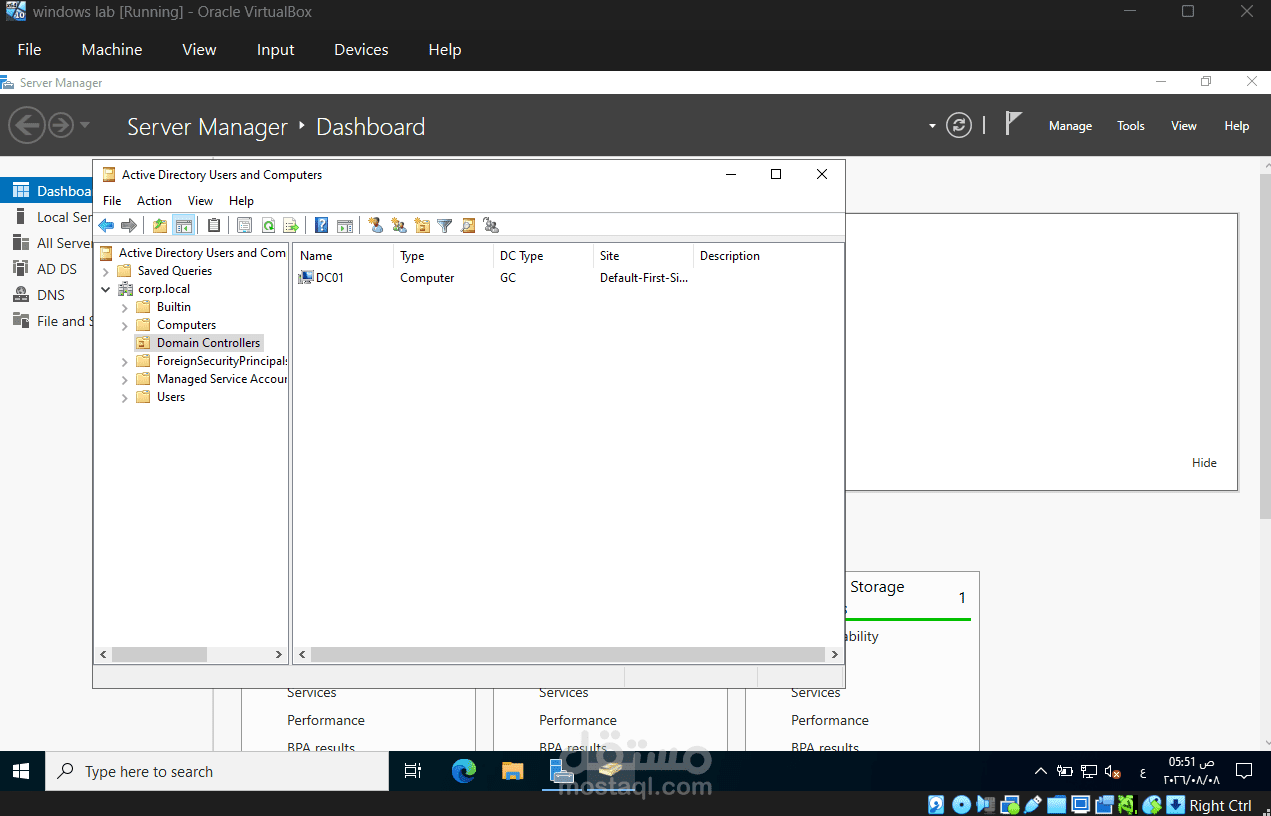Sort by the DC Type column header
Viewport: 1271px width, 816px height.
click(x=543, y=256)
